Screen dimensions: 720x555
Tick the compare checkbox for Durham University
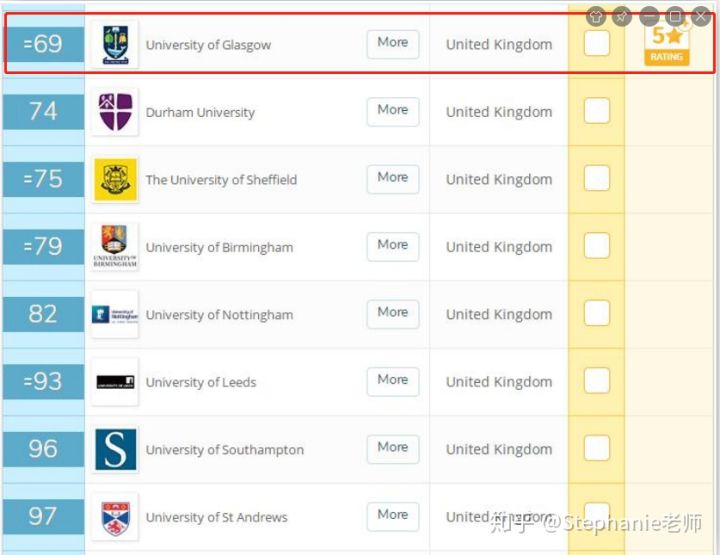tap(597, 111)
